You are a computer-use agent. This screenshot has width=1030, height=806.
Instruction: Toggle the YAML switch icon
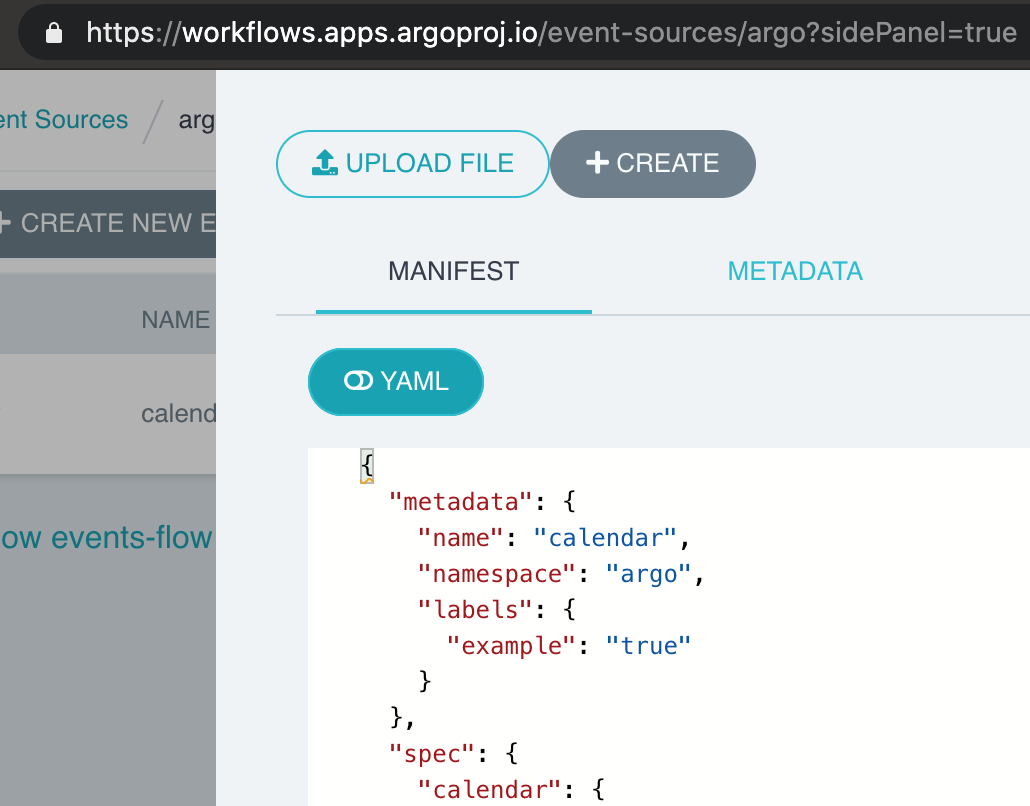point(358,381)
